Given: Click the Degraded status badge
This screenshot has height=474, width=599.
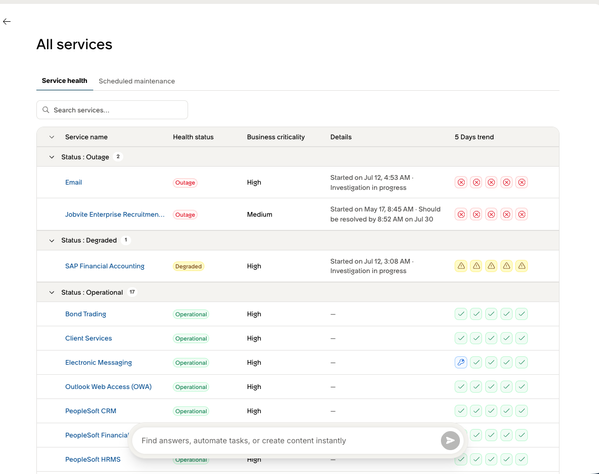Looking at the screenshot, I should coord(188,266).
